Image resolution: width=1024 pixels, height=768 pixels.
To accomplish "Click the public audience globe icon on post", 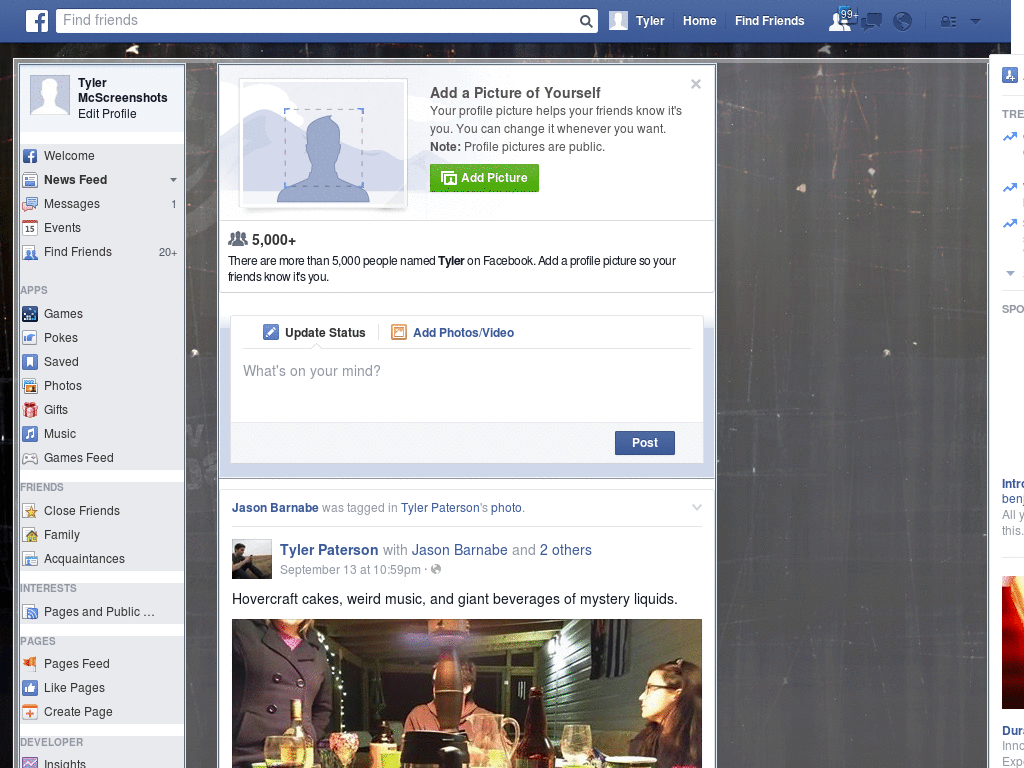I will coord(436,569).
